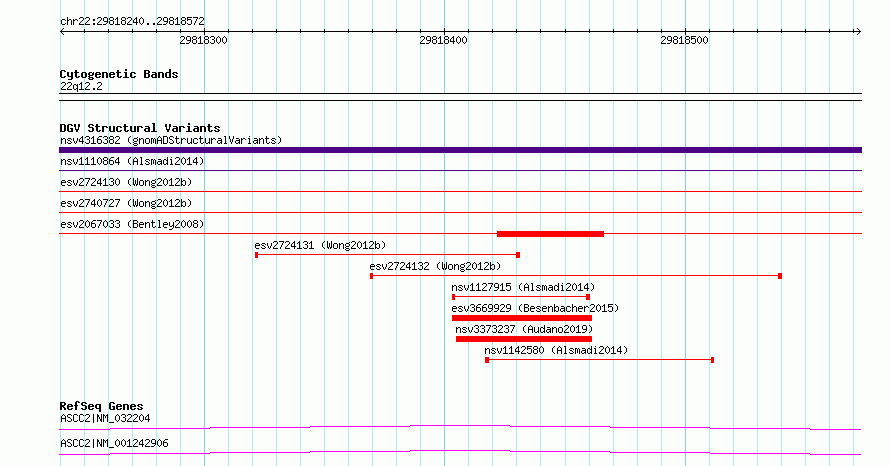Select variant label esv2724132 (Wong2012b)
This screenshot has height=466, width=890.
tap(435, 266)
